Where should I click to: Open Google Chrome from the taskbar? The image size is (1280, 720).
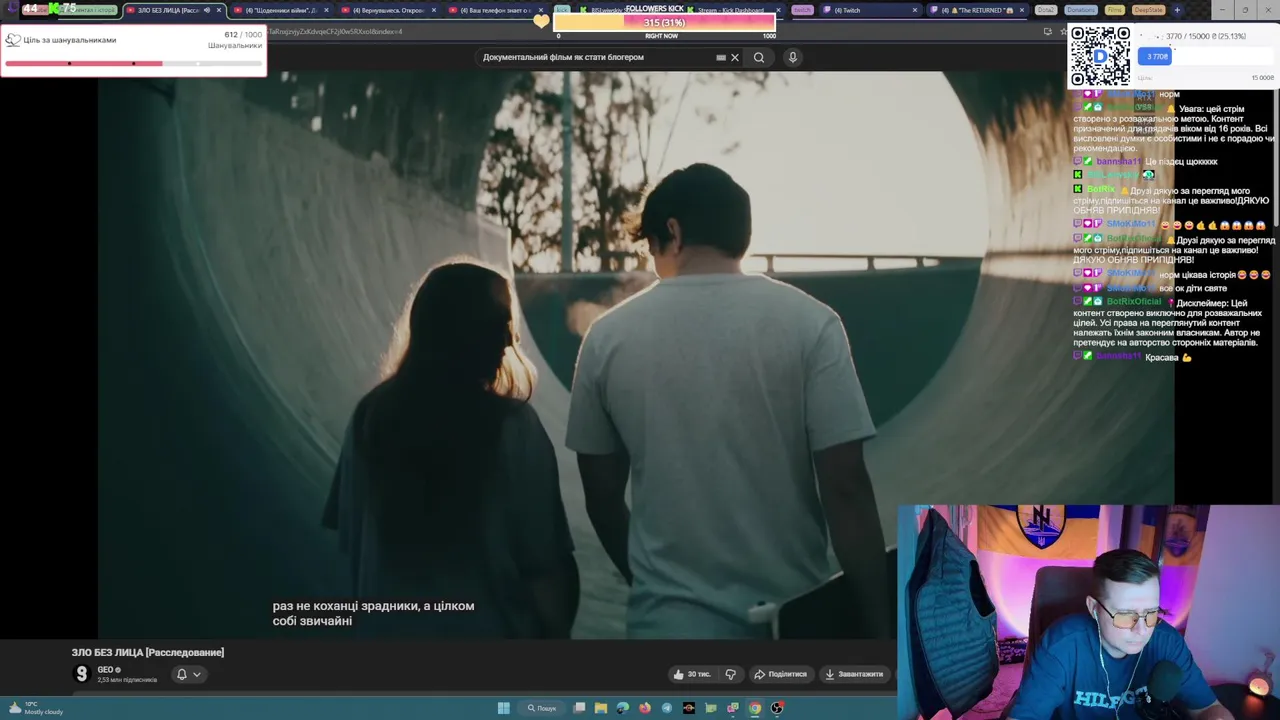tap(755, 708)
